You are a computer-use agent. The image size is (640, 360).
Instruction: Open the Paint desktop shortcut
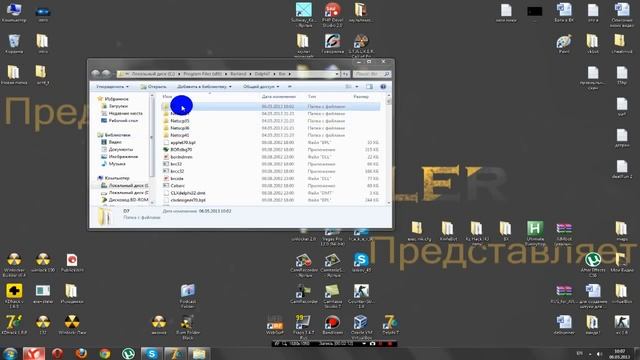tap(564, 44)
